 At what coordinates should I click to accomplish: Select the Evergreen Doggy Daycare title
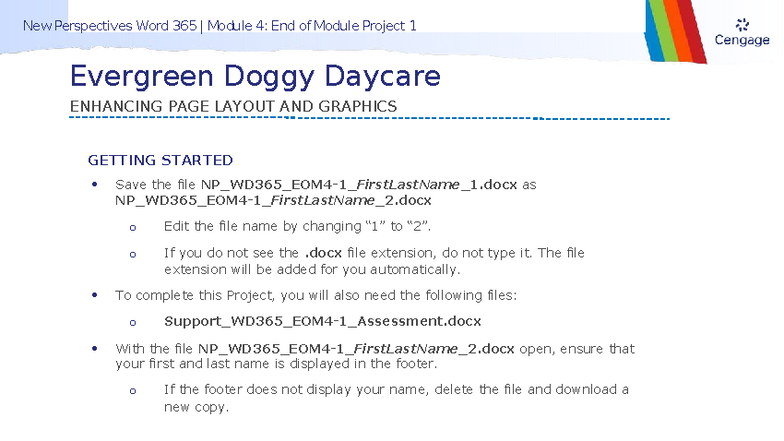255,76
